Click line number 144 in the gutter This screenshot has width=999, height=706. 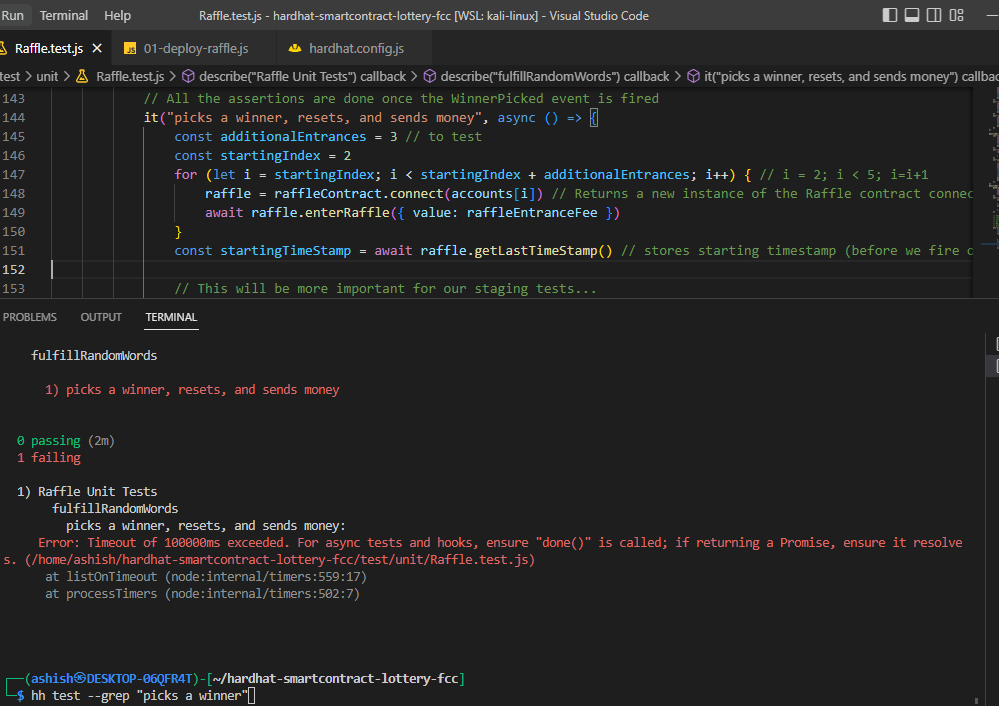[x=13, y=118]
